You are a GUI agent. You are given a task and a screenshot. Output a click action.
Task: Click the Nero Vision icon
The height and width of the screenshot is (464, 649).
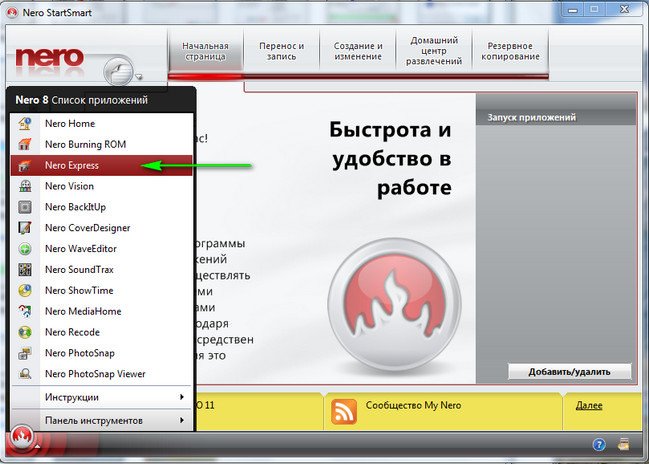tap(25, 186)
